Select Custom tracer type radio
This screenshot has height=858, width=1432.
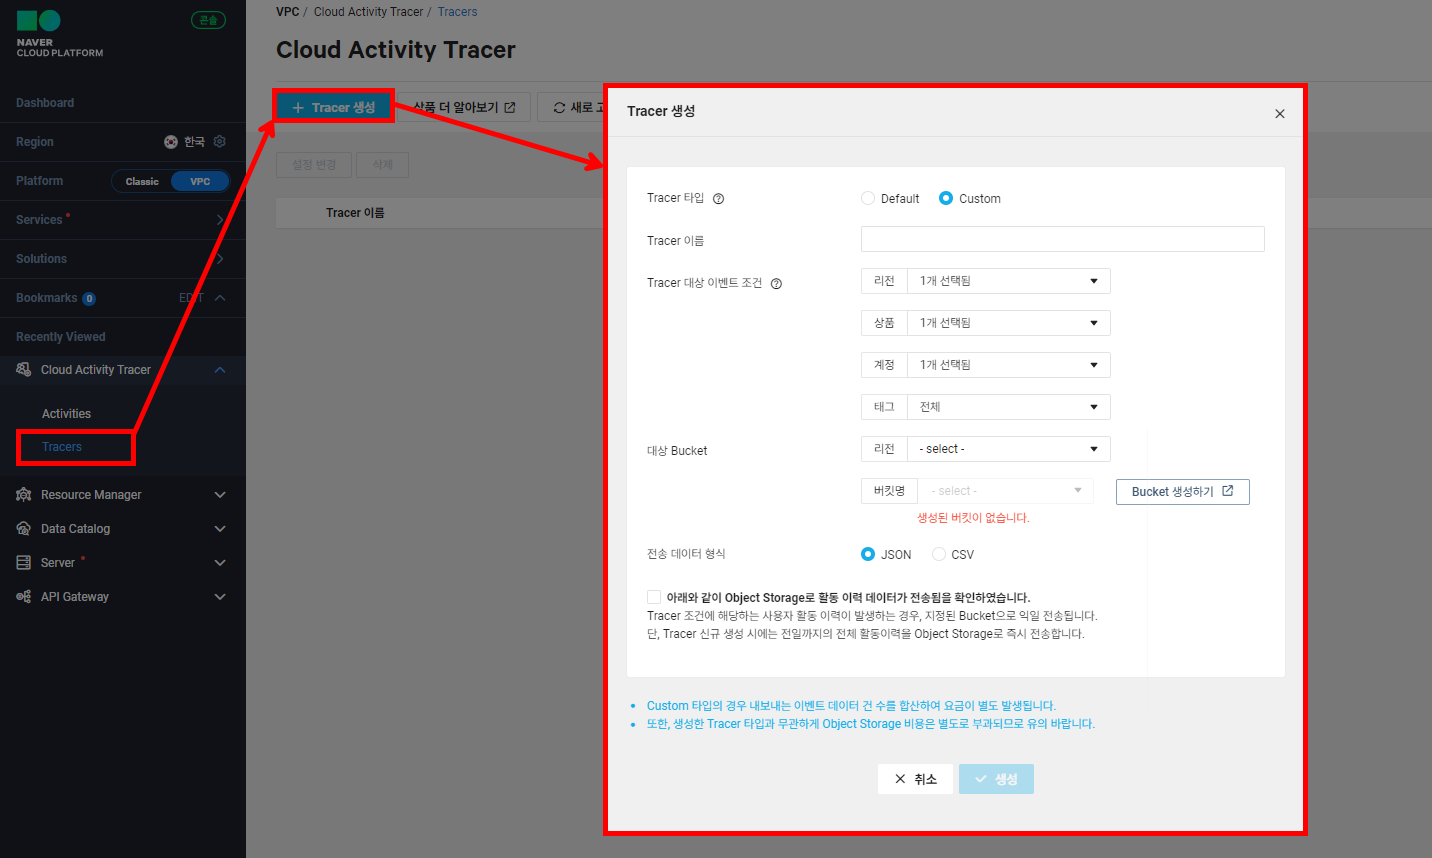946,198
